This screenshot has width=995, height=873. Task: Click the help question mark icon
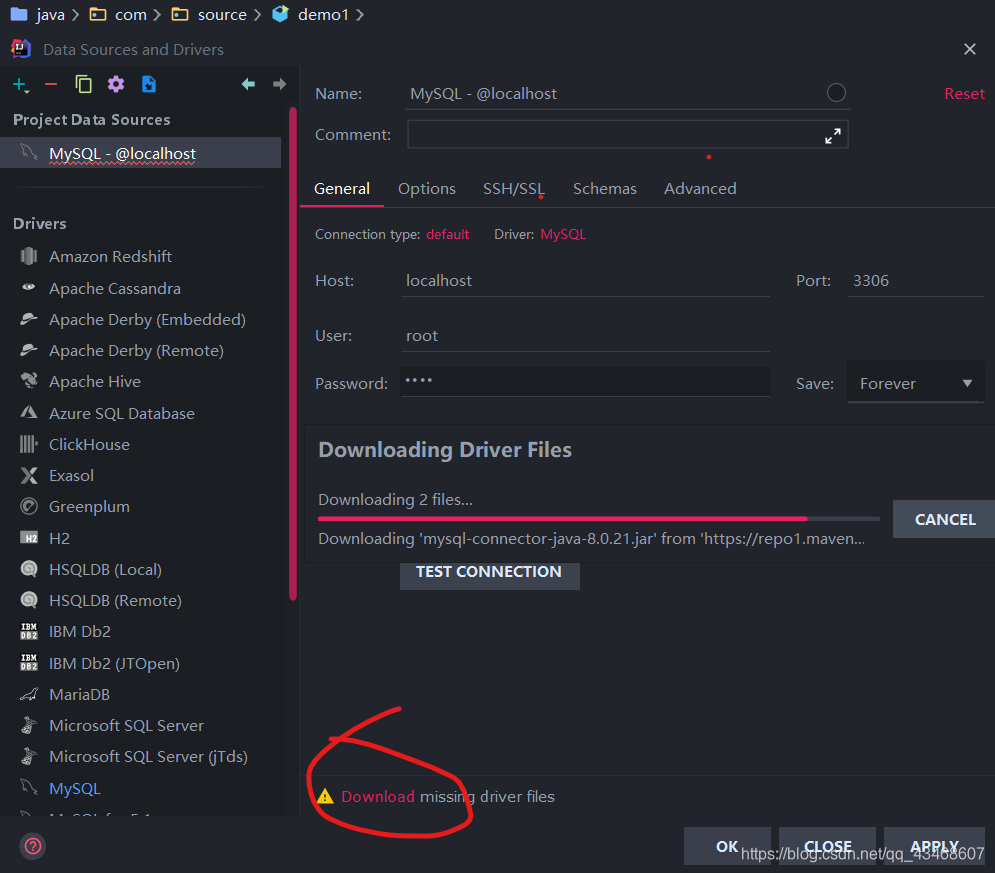click(x=32, y=846)
